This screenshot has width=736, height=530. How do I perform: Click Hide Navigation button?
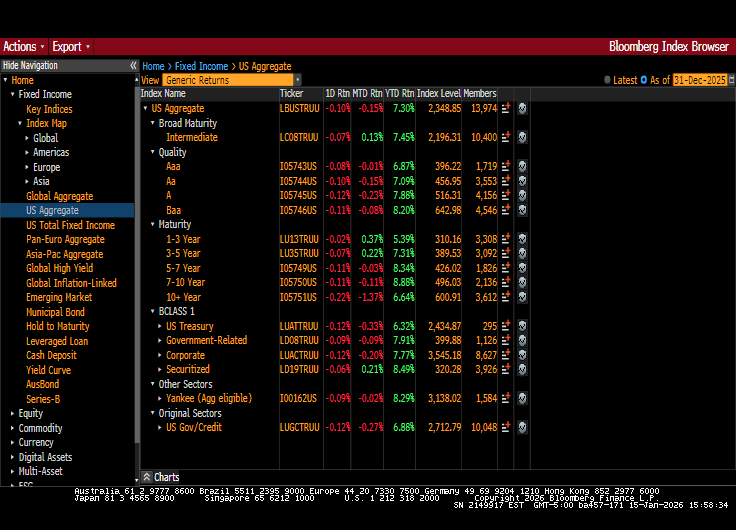31,66
